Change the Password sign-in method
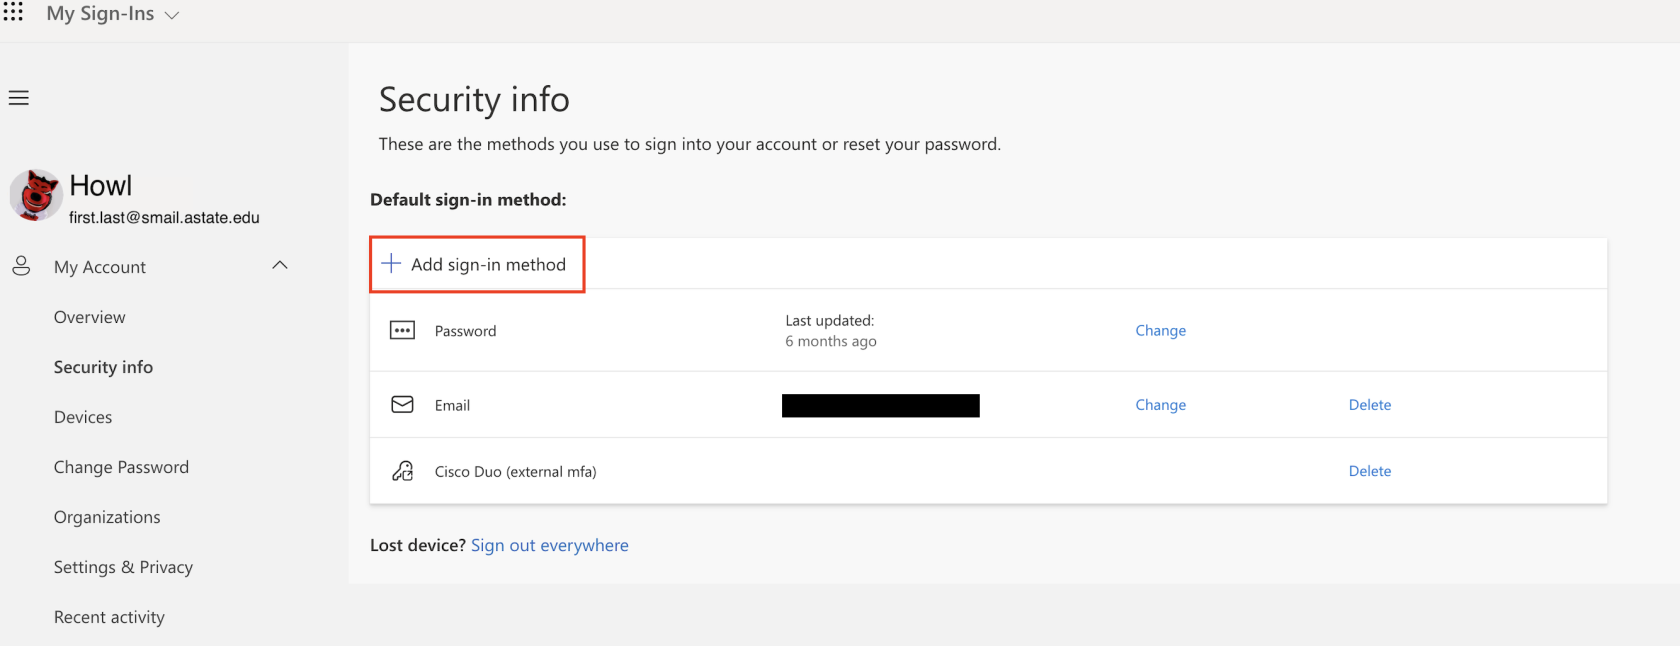1680x646 pixels. [1160, 330]
